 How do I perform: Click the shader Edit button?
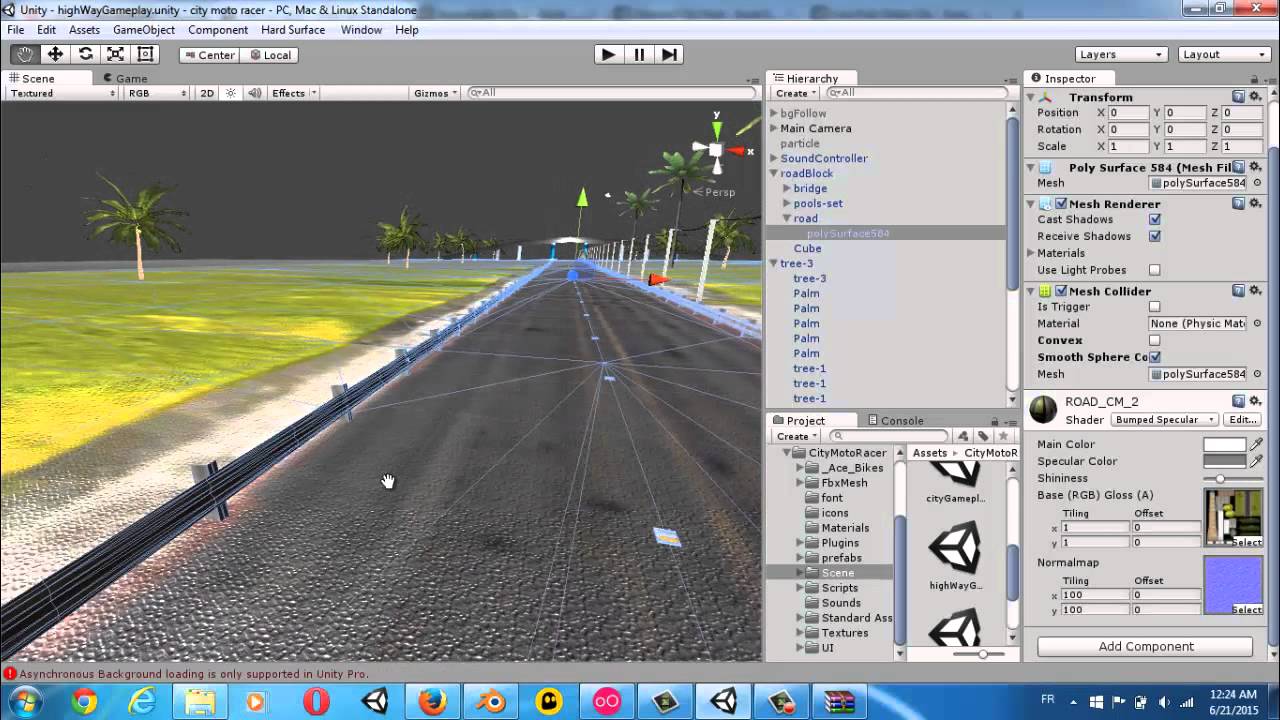pos(1242,420)
